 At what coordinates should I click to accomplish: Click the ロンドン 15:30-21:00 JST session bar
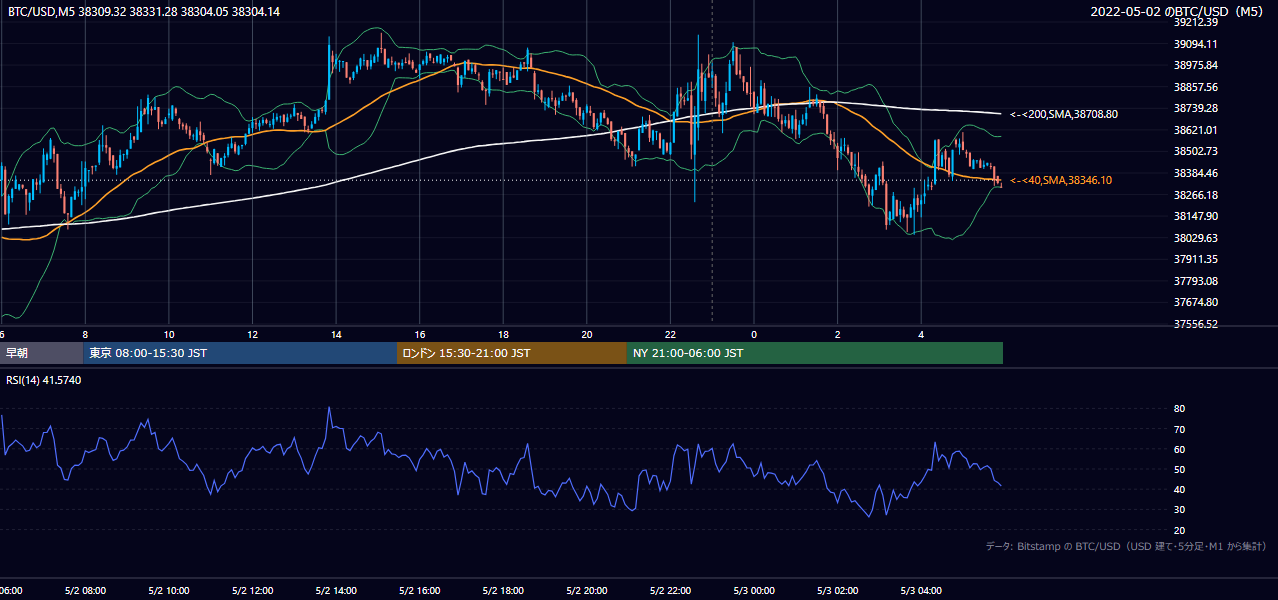tap(512, 353)
